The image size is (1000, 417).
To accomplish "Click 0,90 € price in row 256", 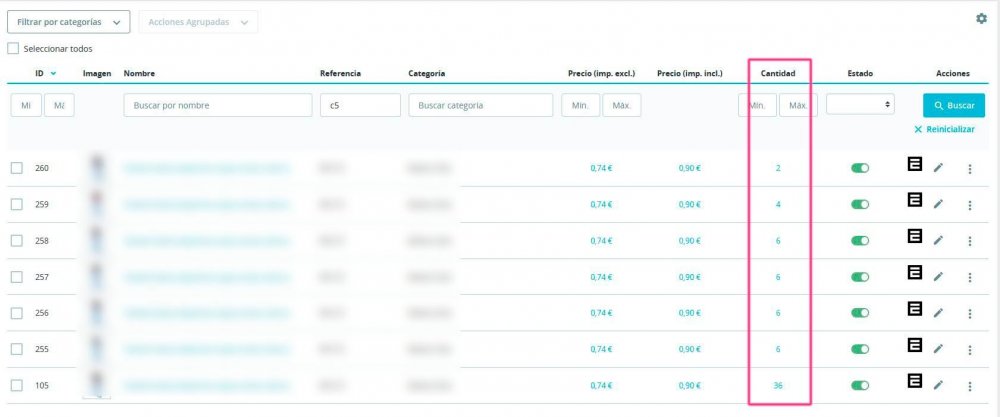I will (x=689, y=313).
